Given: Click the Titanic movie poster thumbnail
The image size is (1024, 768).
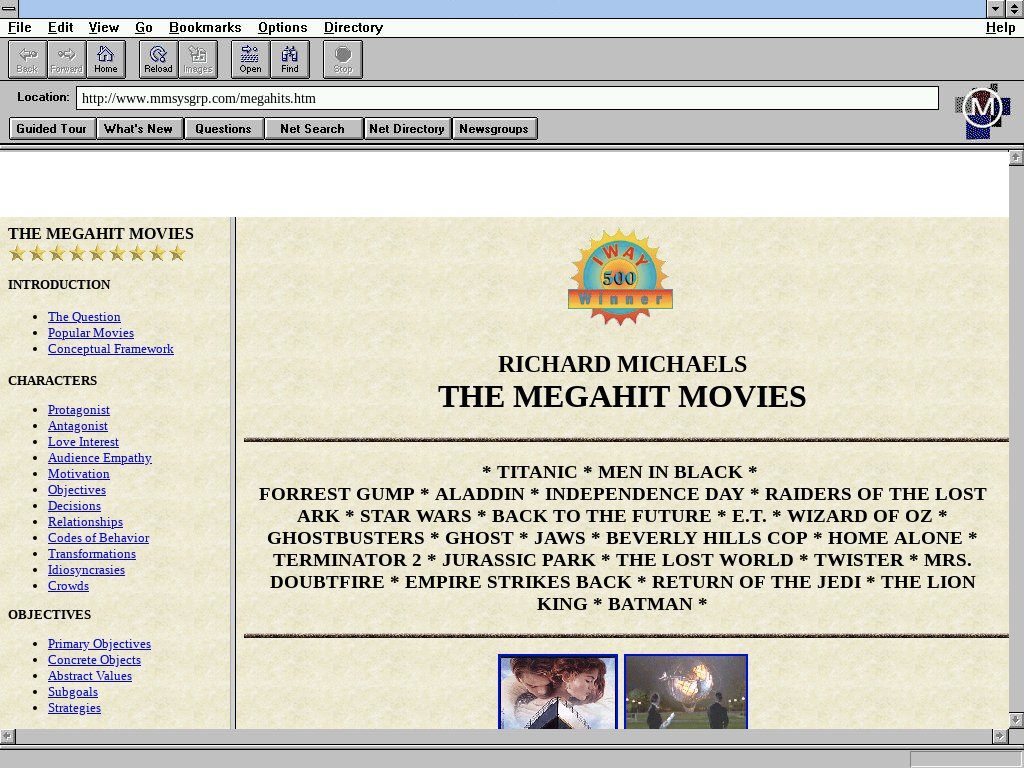Looking at the screenshot, I should point(558,693).
